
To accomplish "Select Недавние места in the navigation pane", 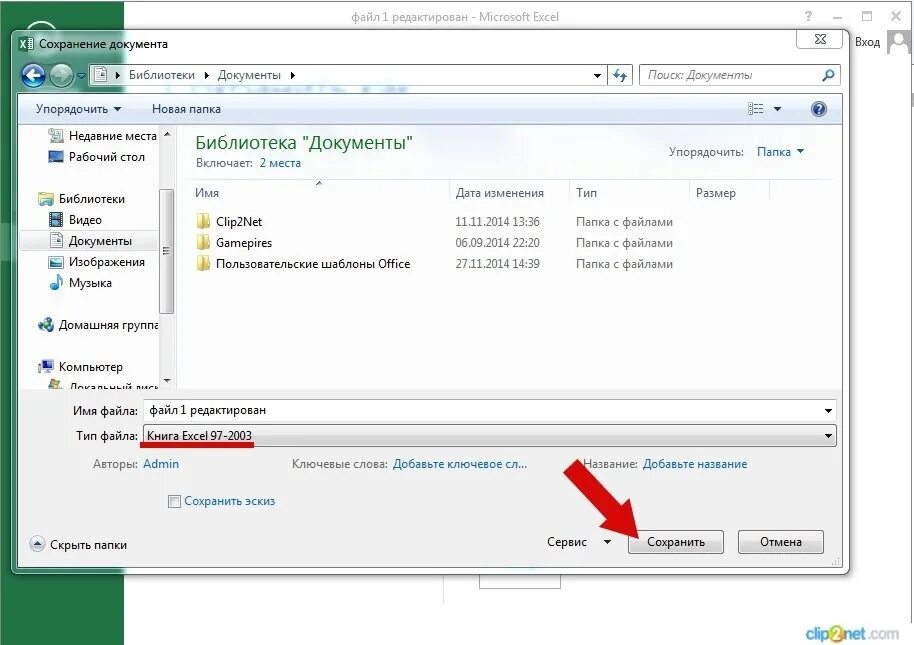I will [x=102, y=136].
